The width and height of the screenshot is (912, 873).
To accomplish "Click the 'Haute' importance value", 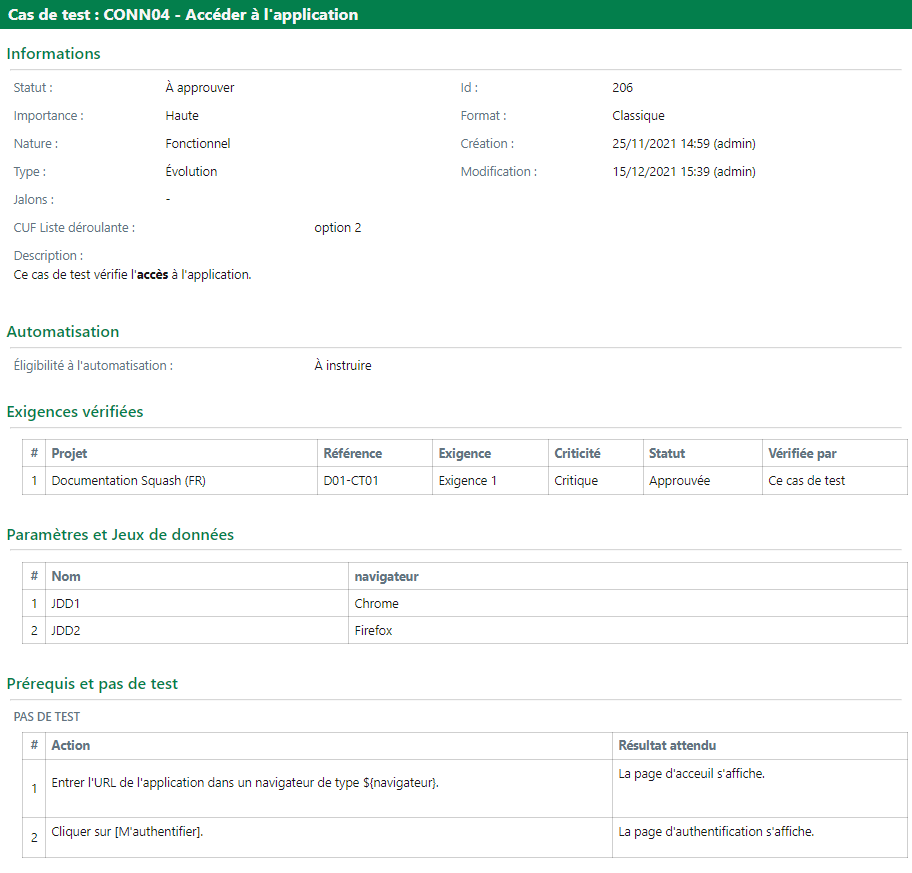I will tap(182, 116).
